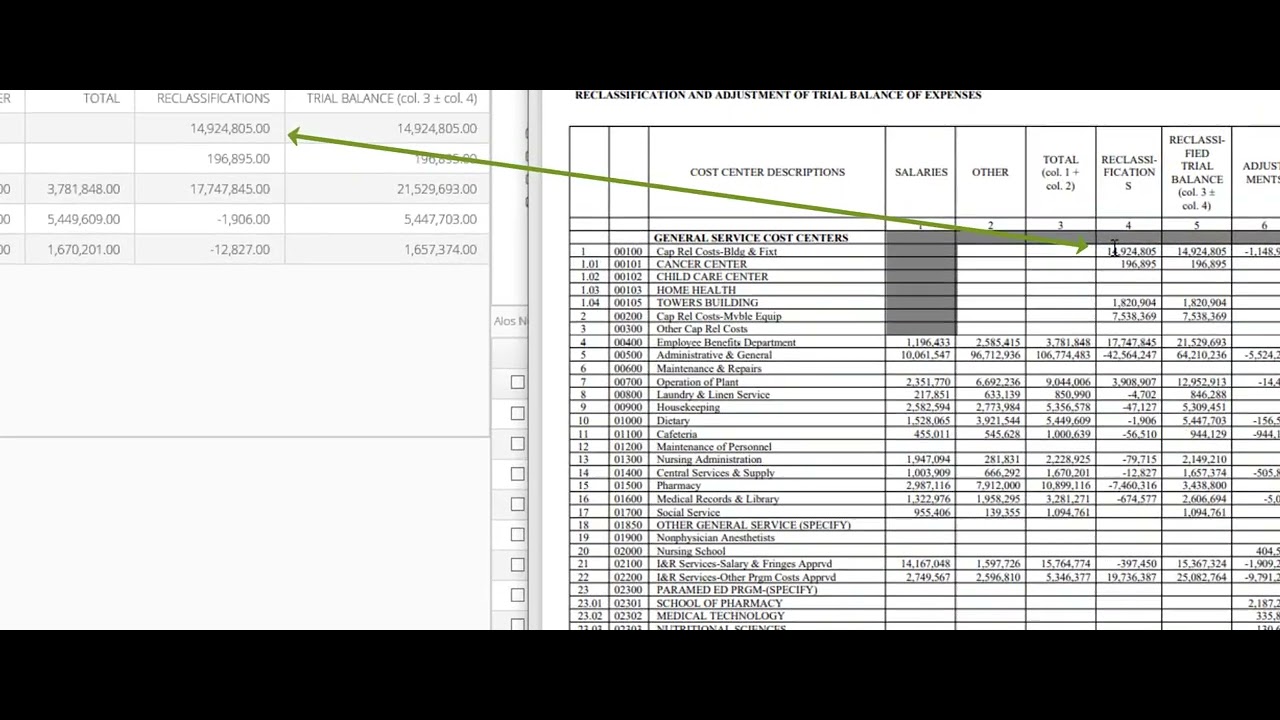Click the OTHER GENERAL SERVICE (SPECIFY) row label

tap(753, 525)
